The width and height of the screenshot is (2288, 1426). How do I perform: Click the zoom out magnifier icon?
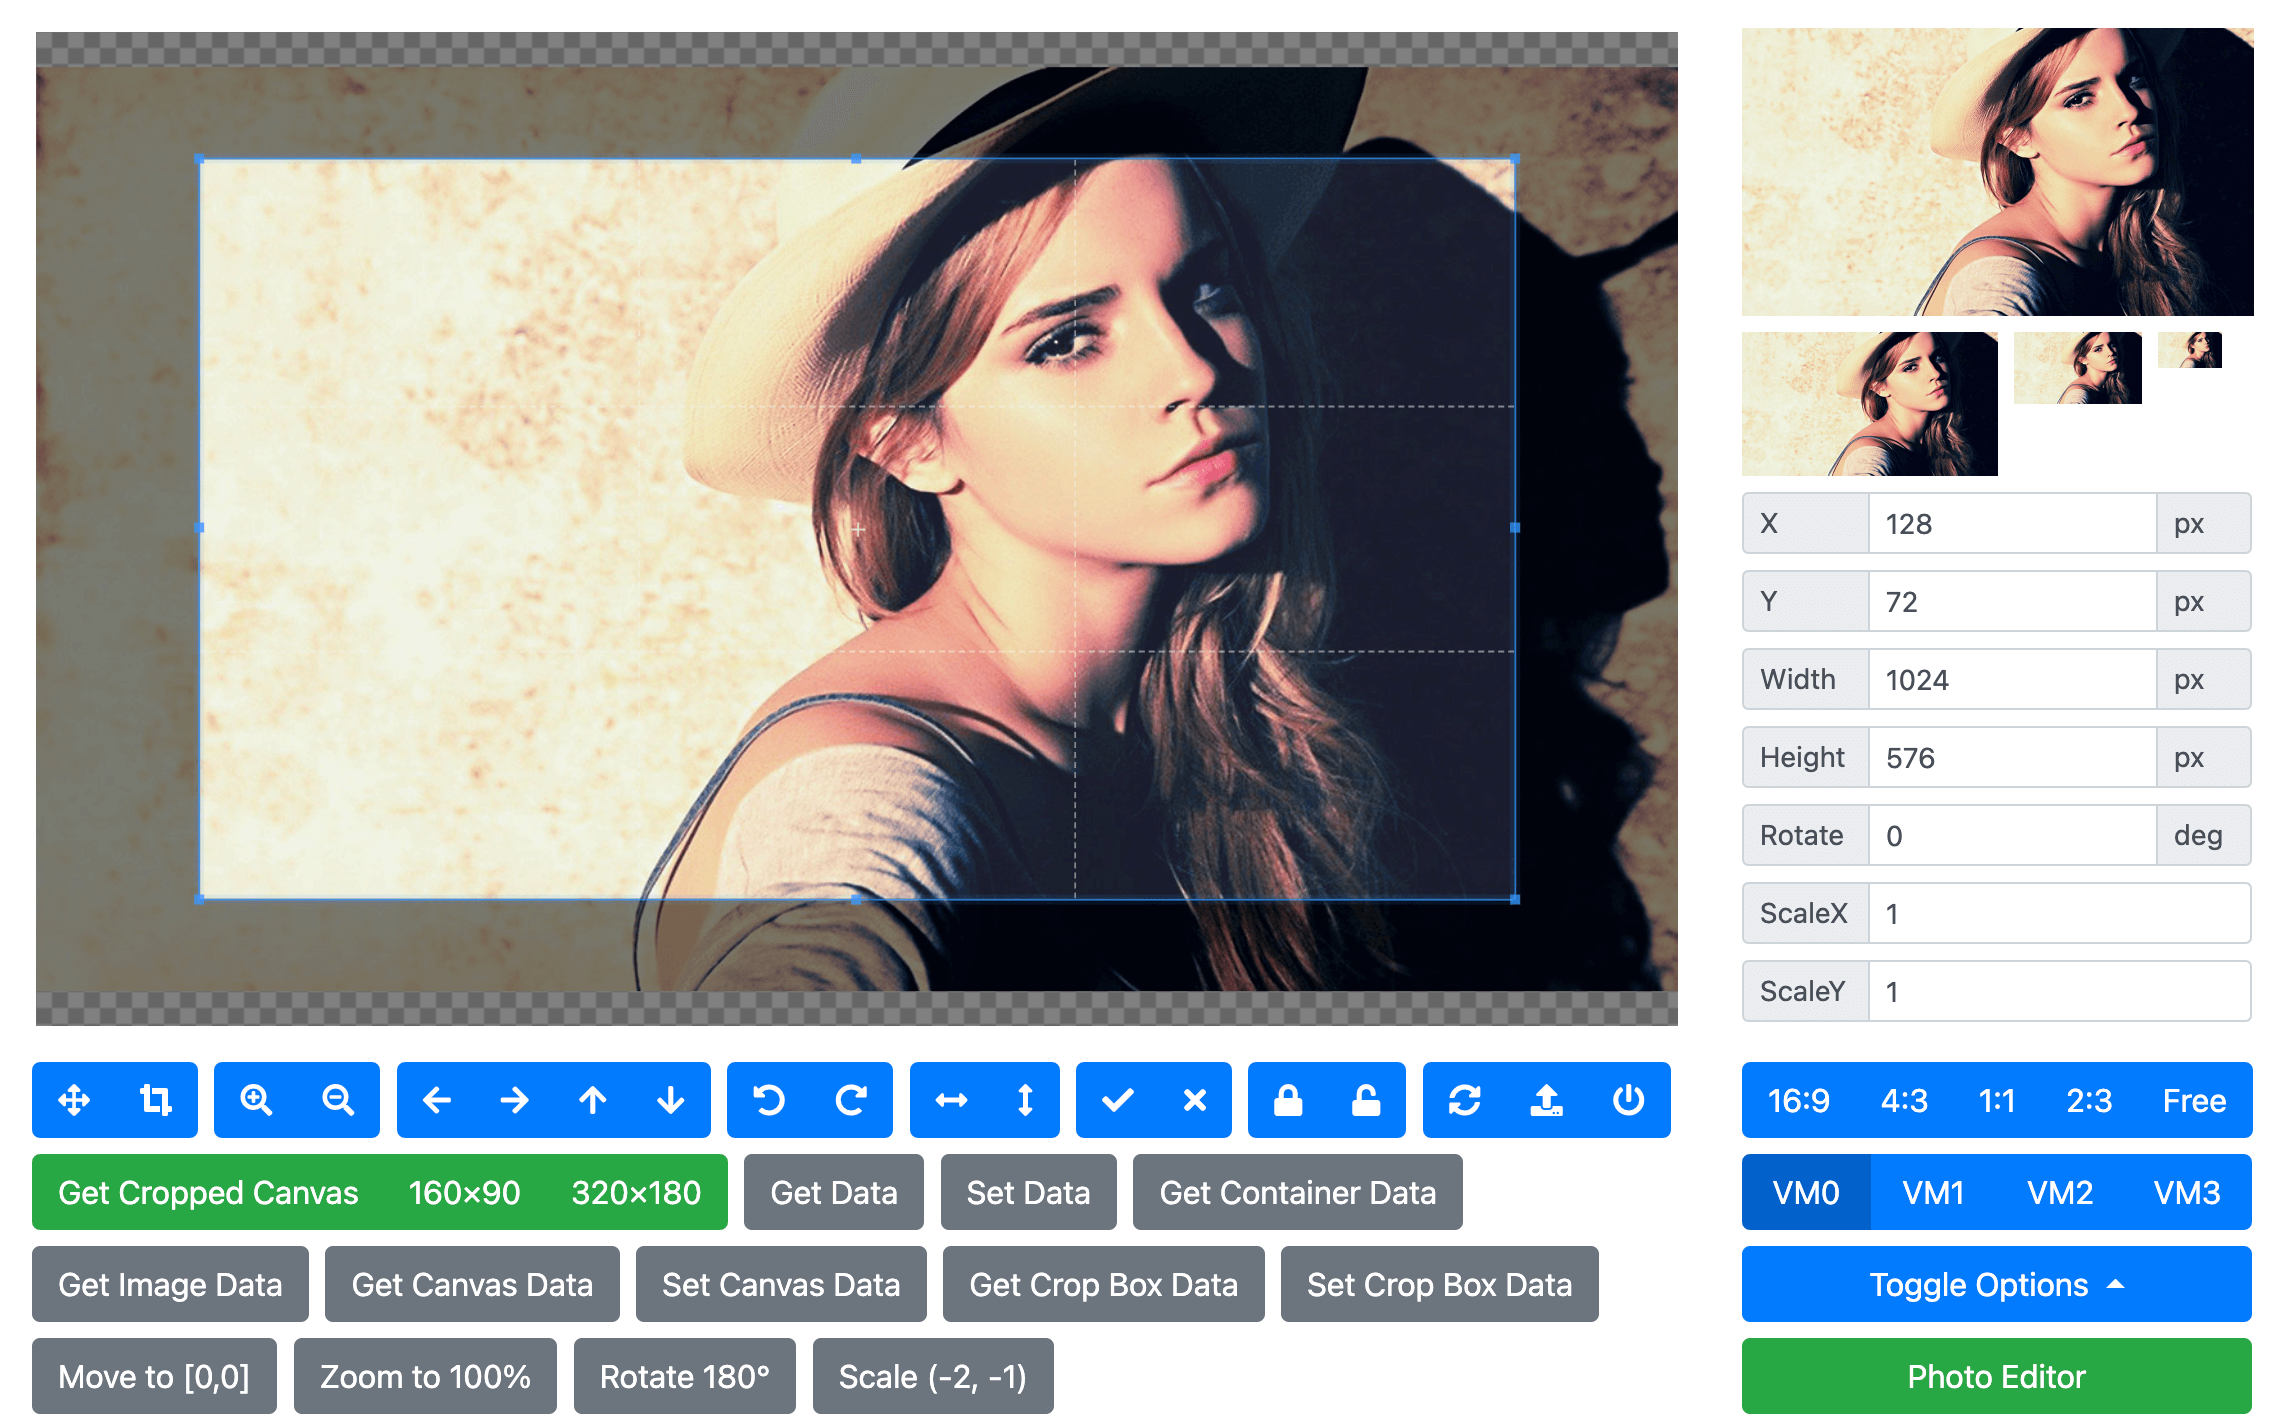click(338, 1100)
